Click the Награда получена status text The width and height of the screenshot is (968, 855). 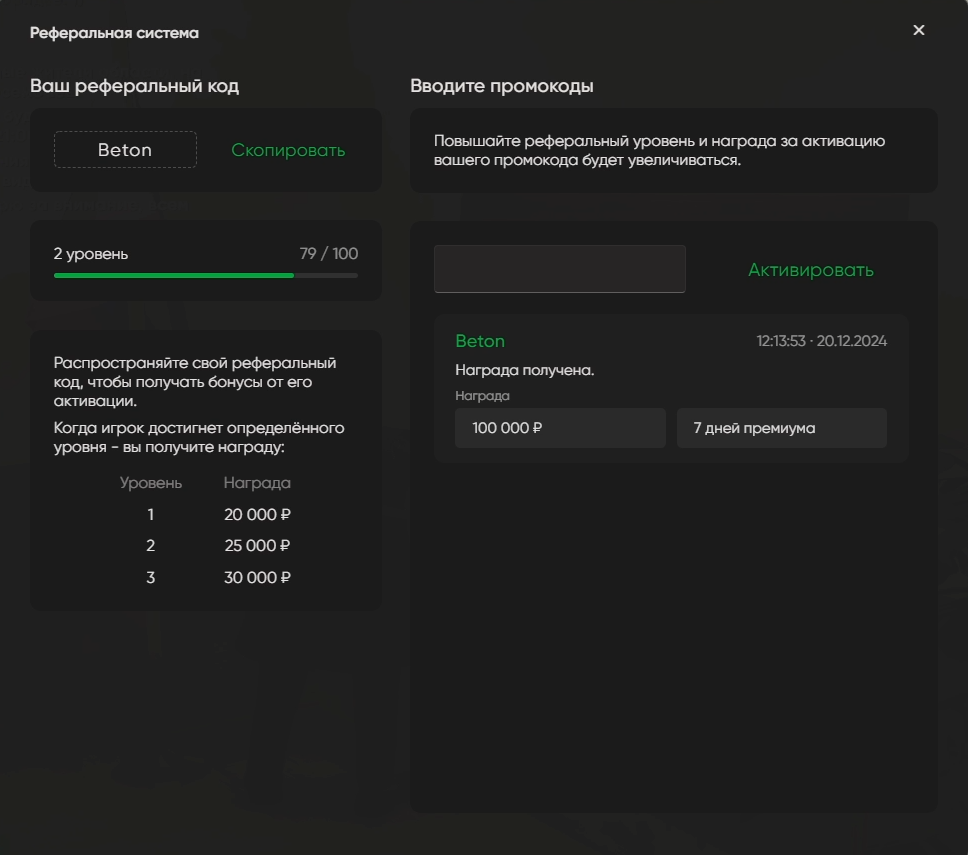coord(524,370)
